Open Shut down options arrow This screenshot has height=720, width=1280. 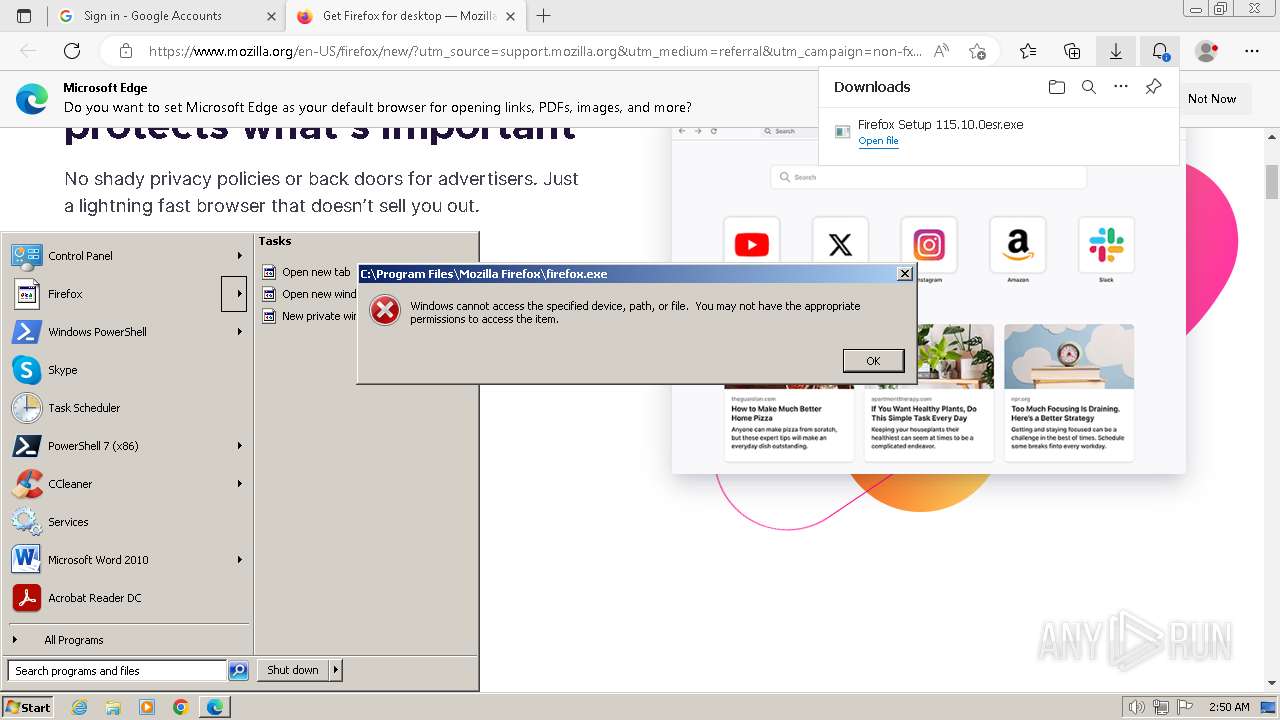(x=336, y=670)
